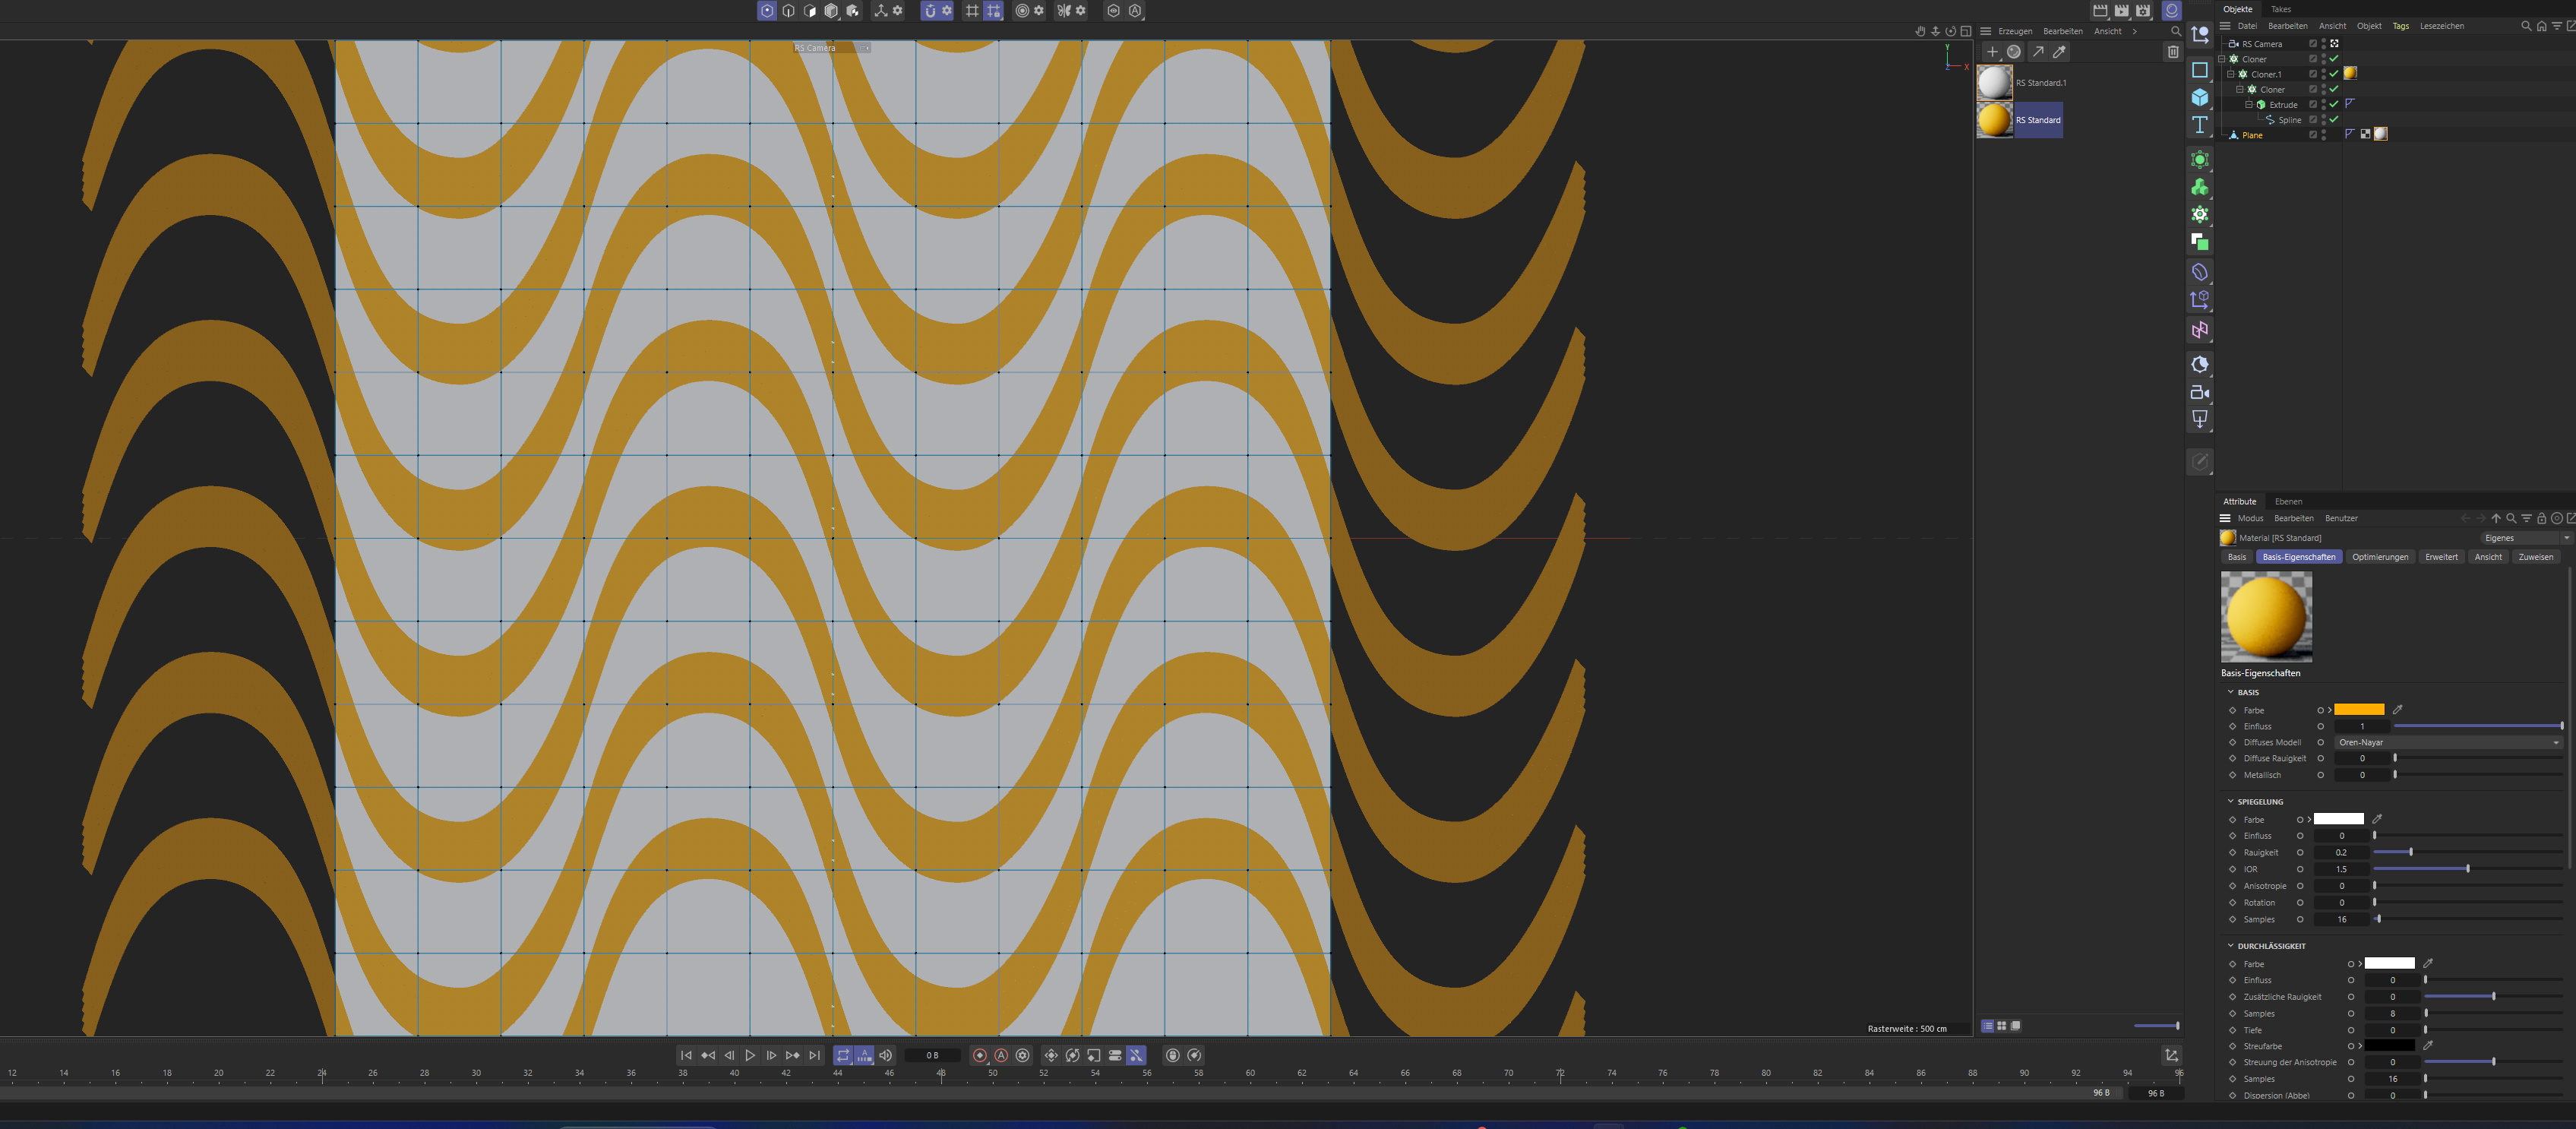Click Viewport Solo eye hexagon icon
This screenshot has height=1129, width=2576.
pos(1114,11)
